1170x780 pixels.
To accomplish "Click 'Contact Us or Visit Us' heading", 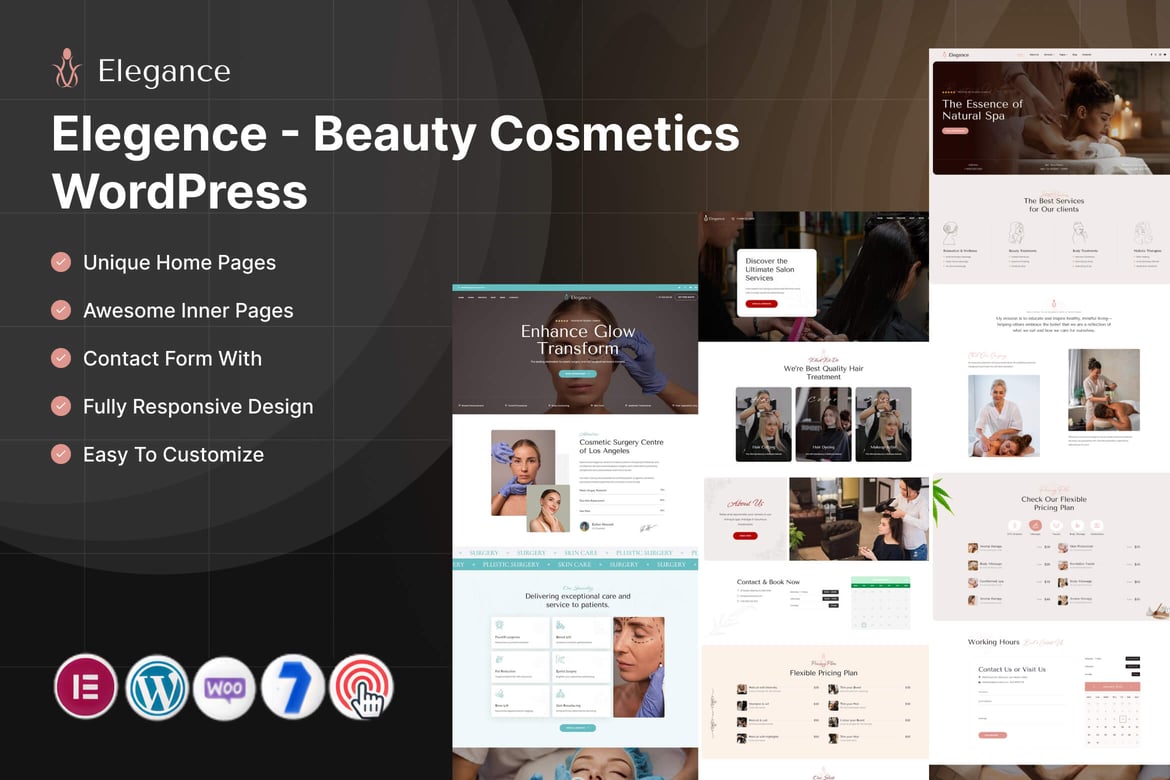I will pos(1012,670).
